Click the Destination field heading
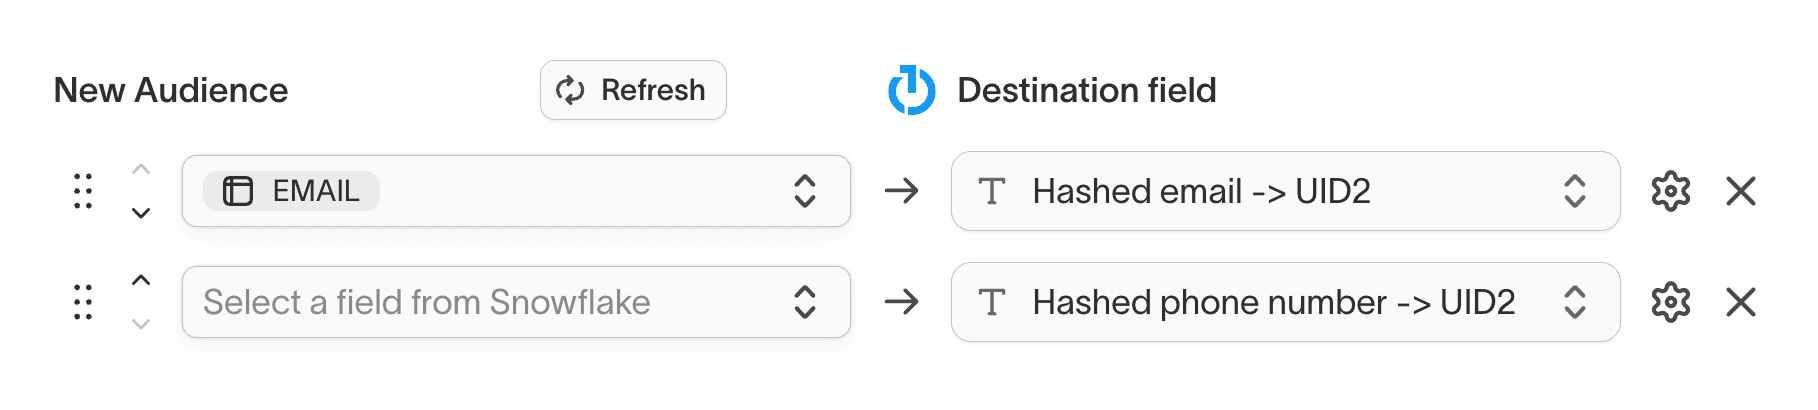Viewport: 1818px width, 410px height. (x=1087, y=90)
